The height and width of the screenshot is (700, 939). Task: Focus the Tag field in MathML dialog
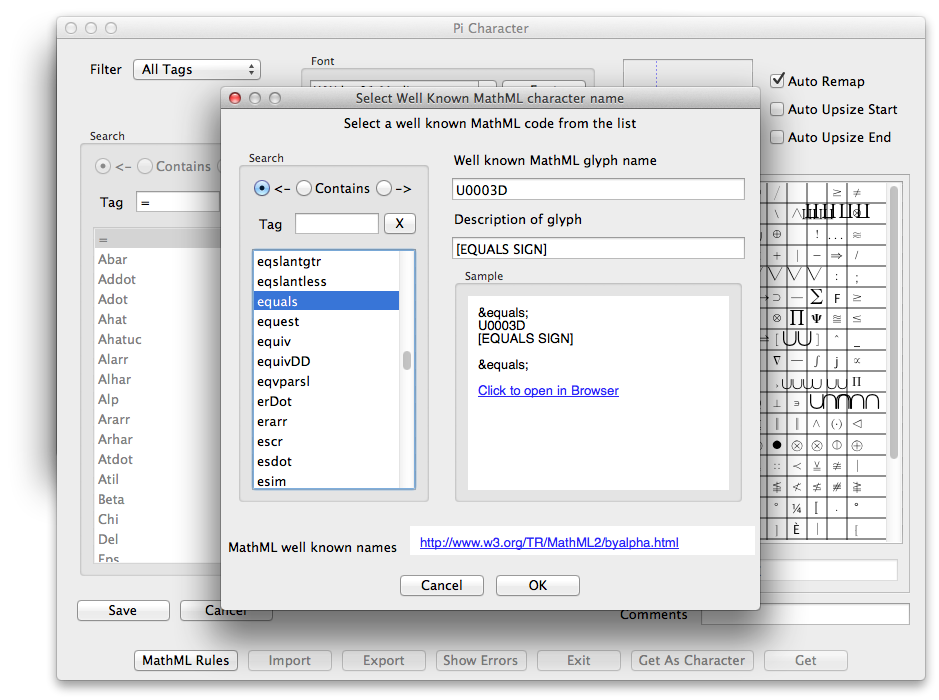337,224
